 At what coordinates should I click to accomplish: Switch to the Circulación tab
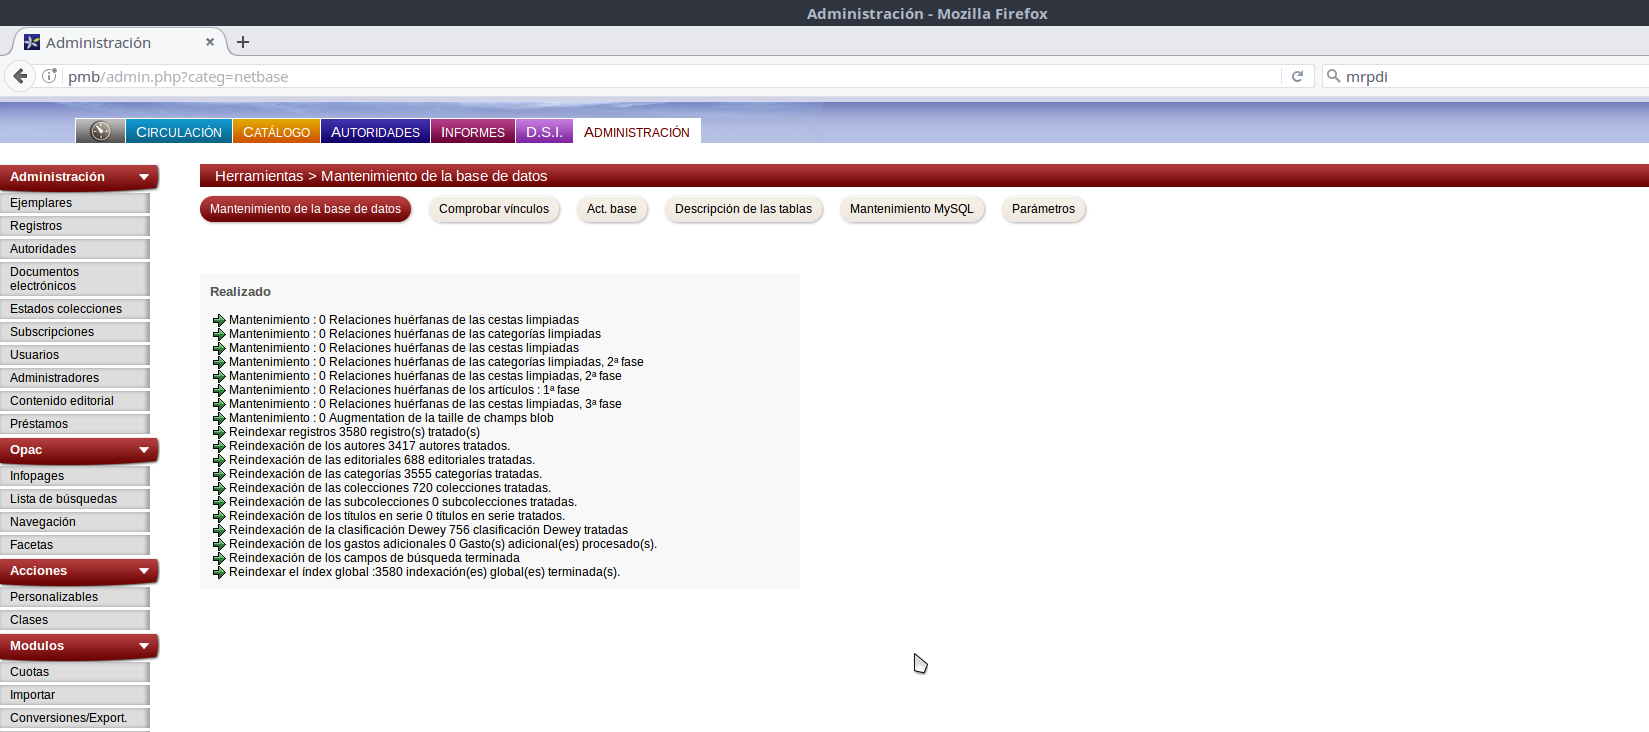tap(179, 132)
